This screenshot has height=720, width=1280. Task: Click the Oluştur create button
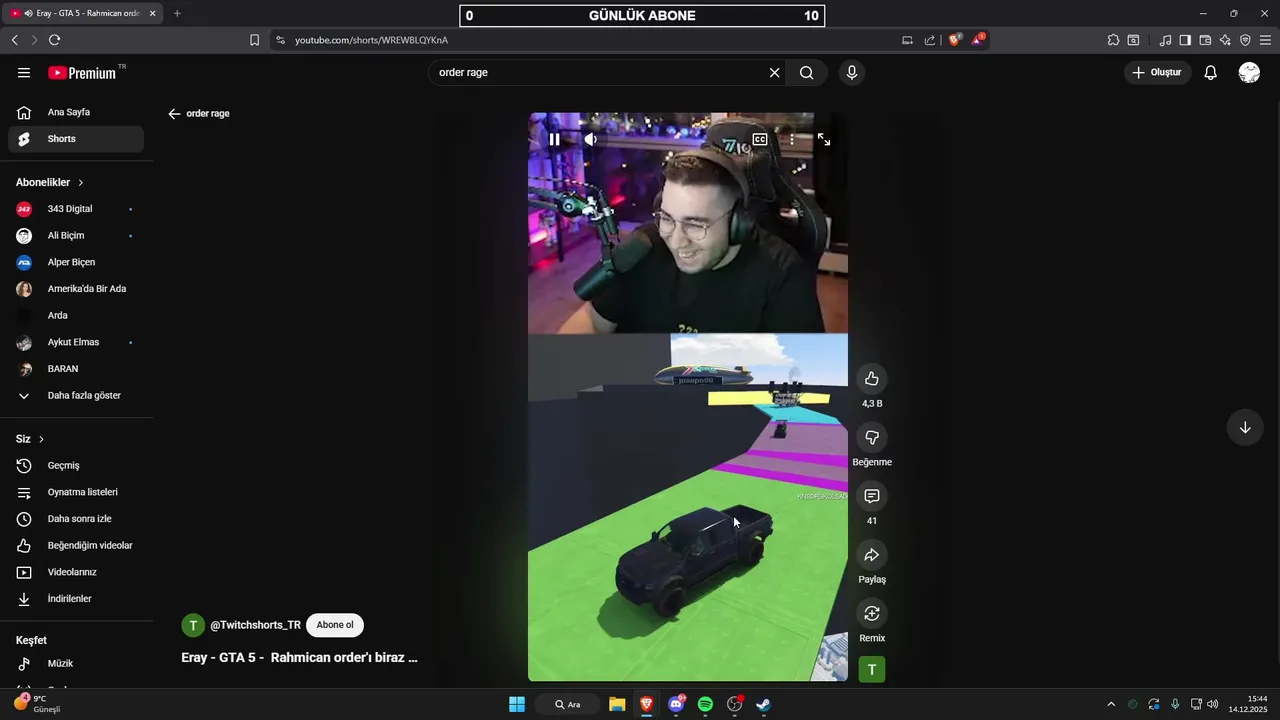pyautogui.click(x=1157, y=73)
